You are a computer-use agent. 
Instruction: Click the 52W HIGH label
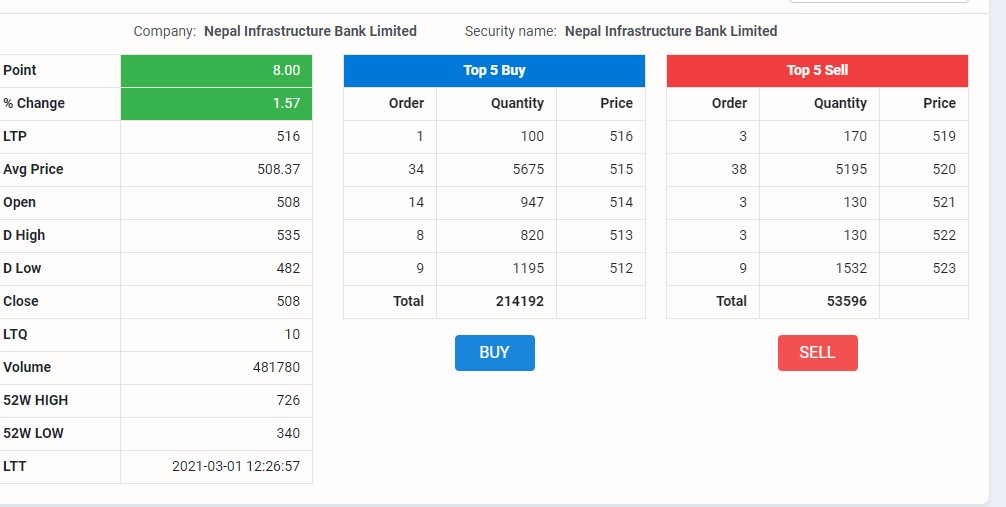coord(35,400)
